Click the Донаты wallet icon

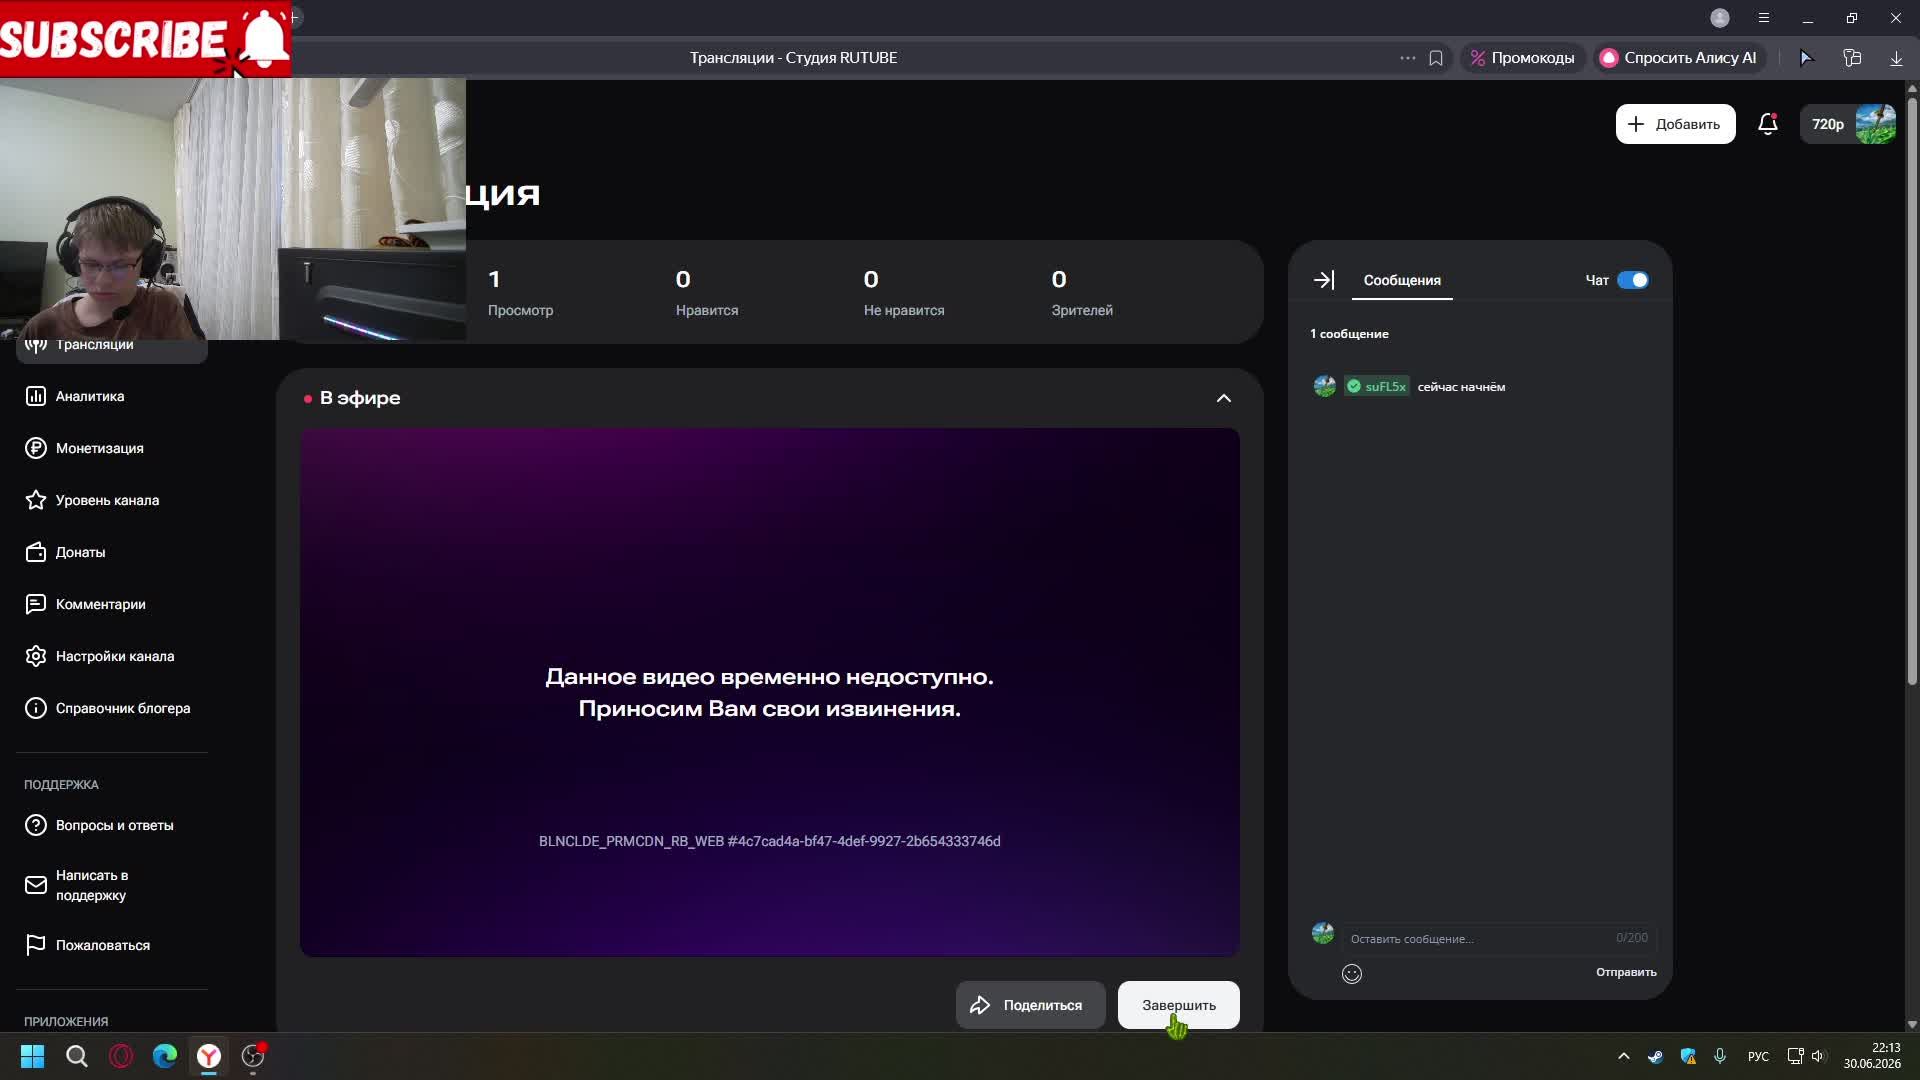pos(36,552)
